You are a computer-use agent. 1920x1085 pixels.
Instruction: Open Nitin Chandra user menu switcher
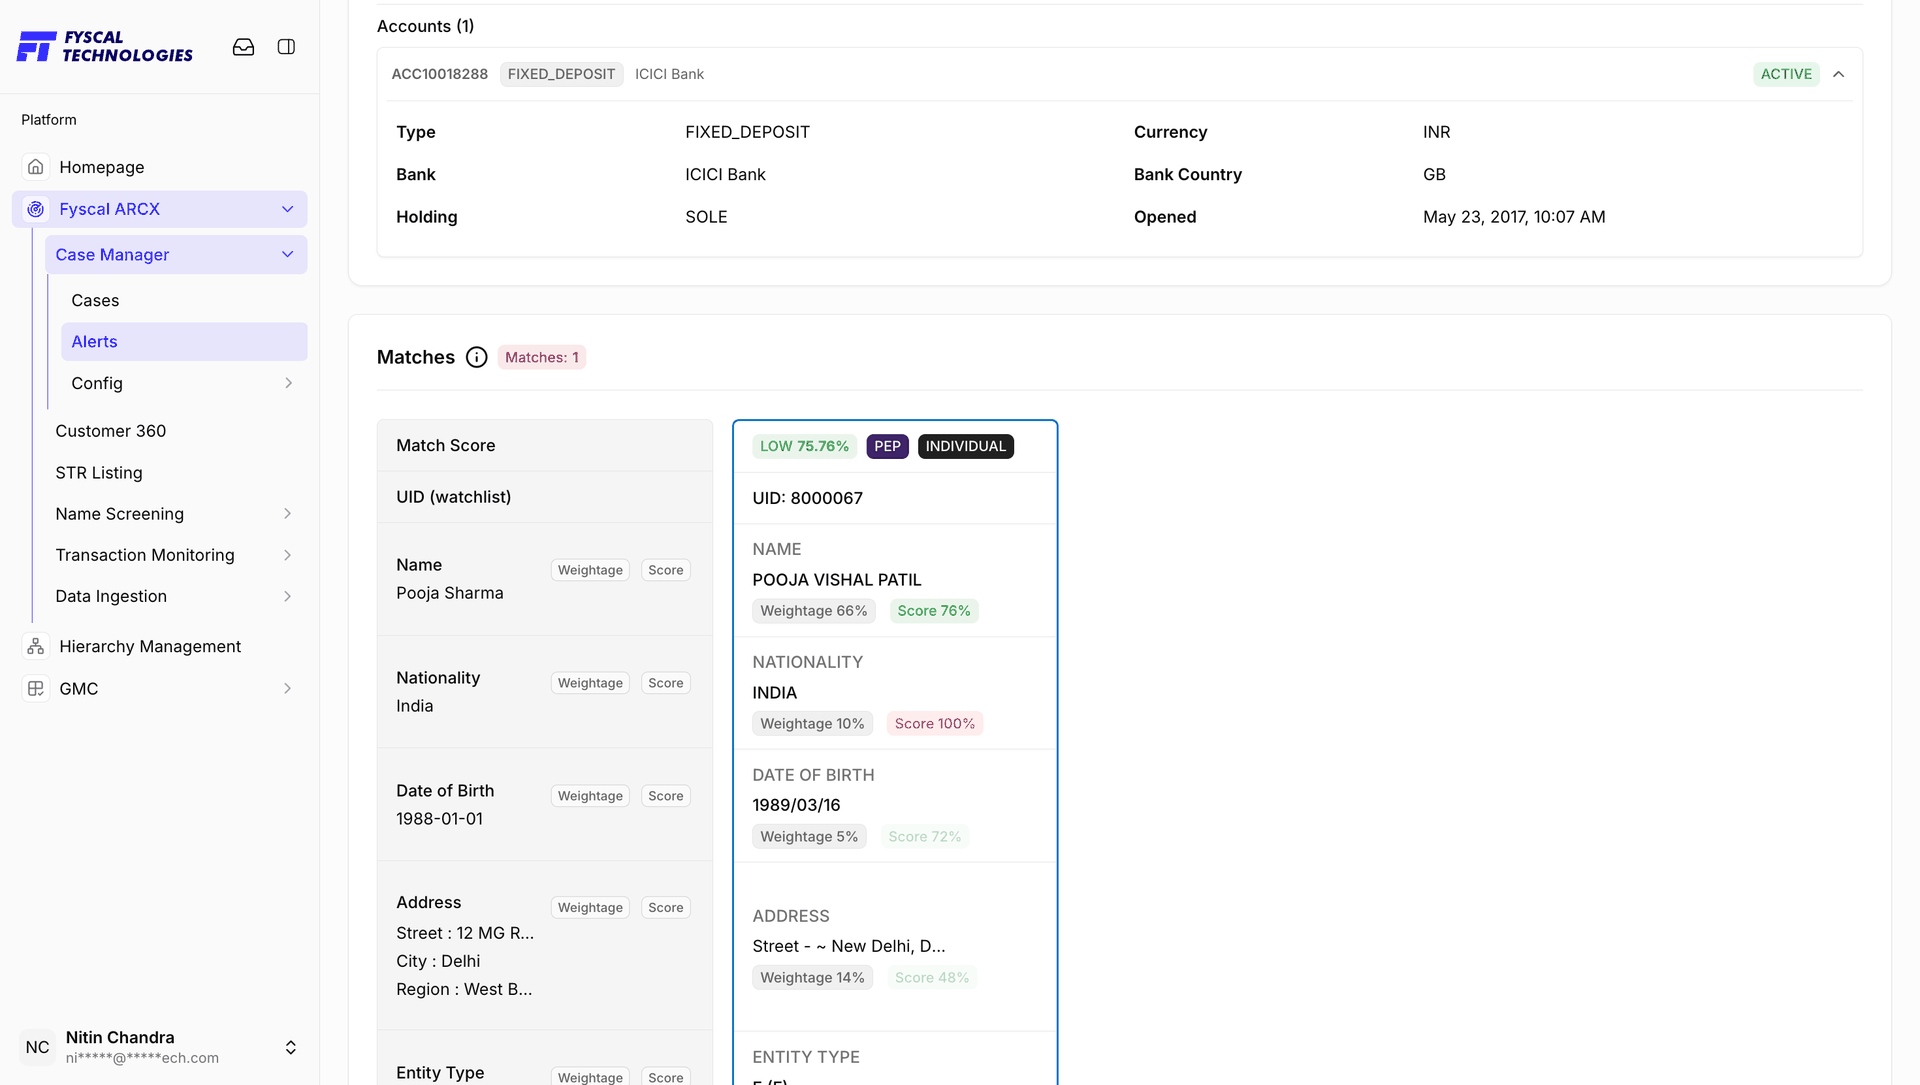(x=291, y=1047)
